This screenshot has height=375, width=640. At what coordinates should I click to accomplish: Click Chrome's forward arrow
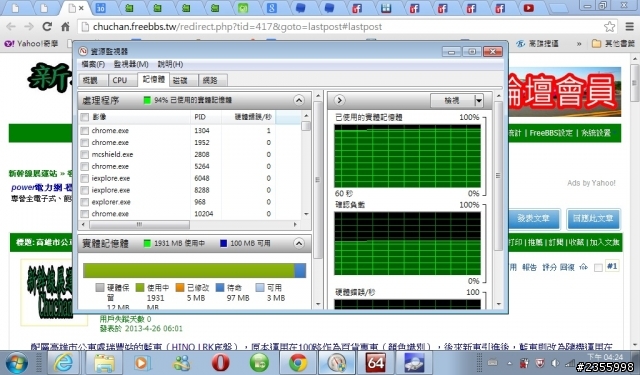(29, 27)
